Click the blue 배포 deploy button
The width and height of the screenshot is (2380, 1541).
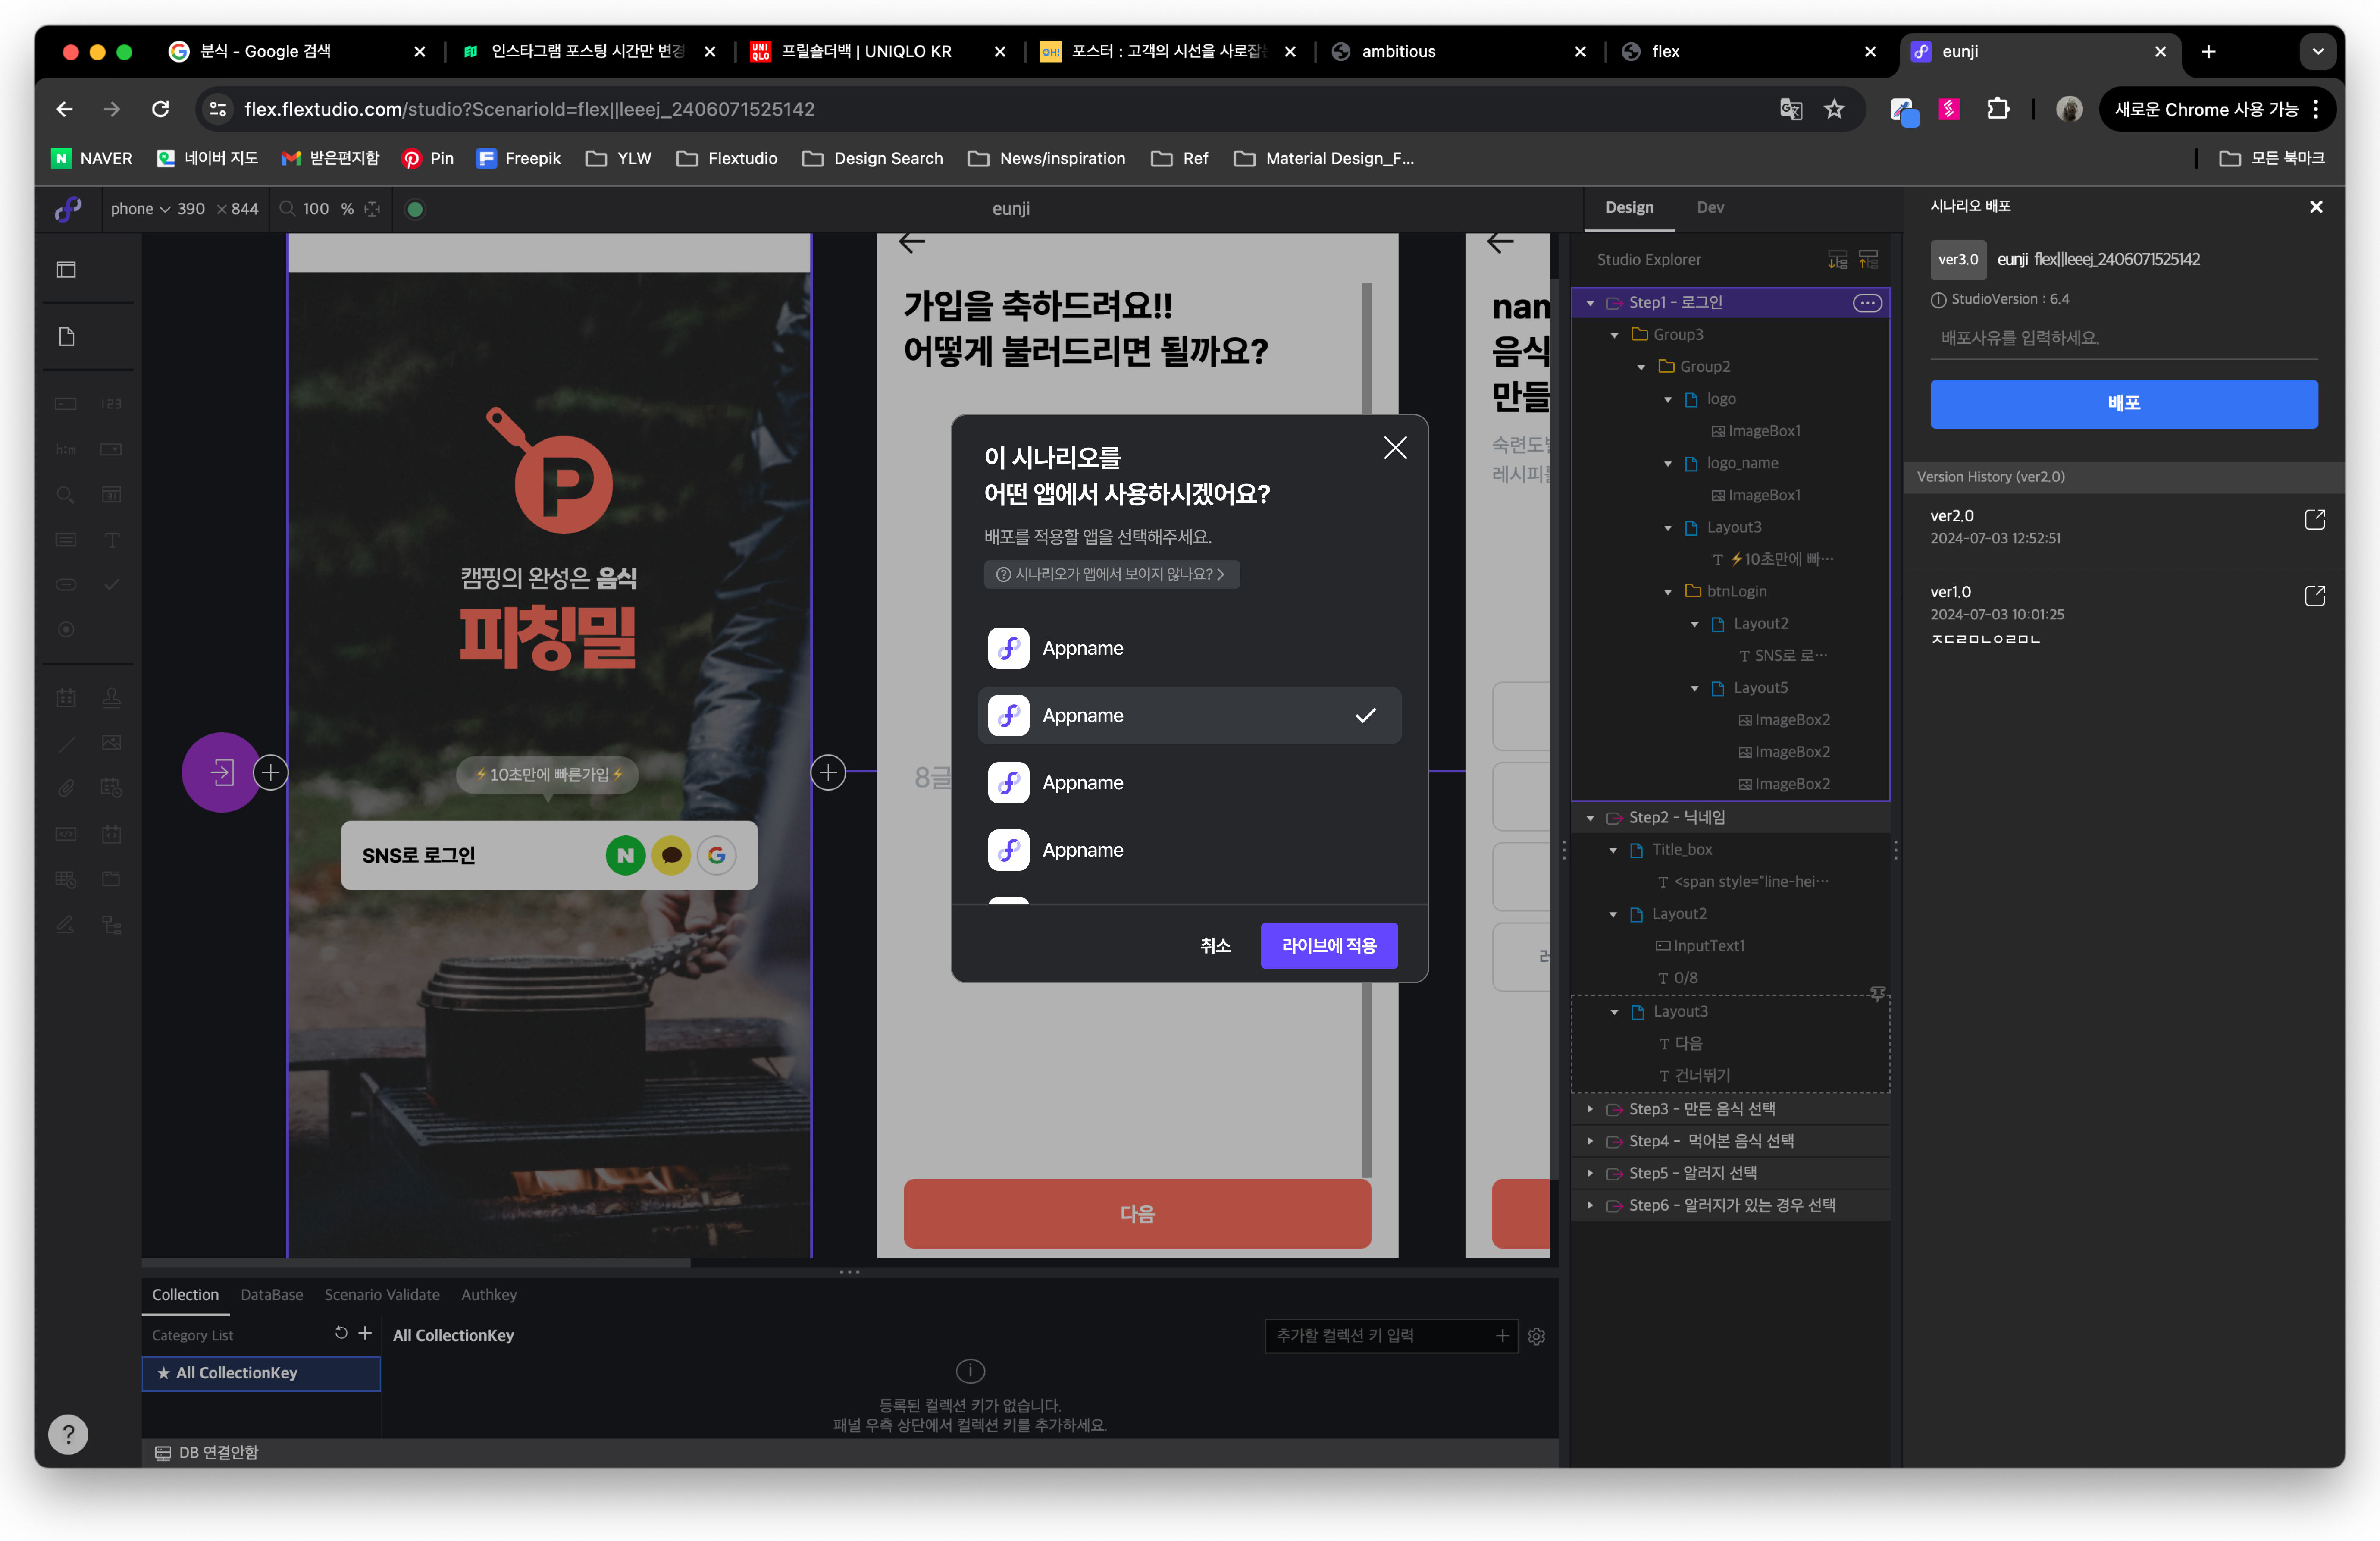(2123, 404)
